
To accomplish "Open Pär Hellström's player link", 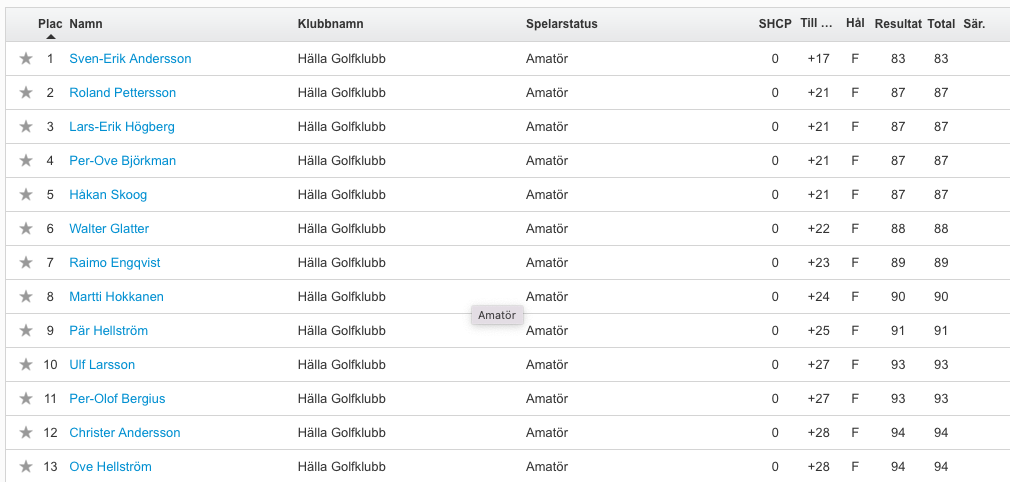I will point(108,331).
